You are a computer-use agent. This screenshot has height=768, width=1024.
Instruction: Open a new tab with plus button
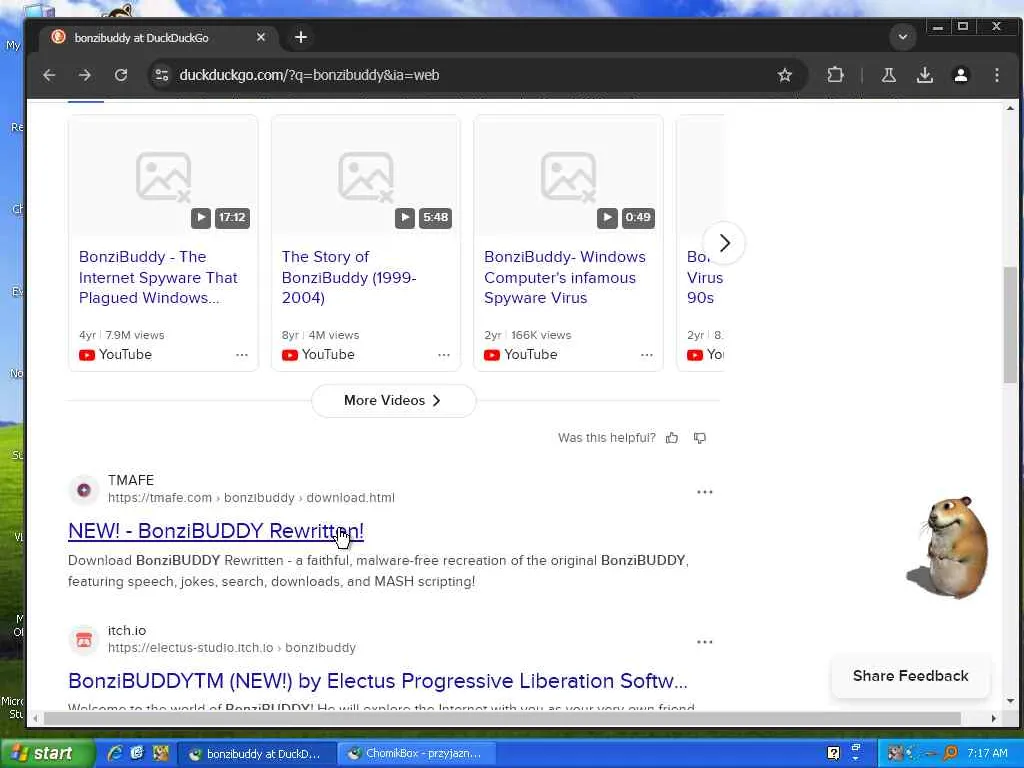(x=301, y=37)
